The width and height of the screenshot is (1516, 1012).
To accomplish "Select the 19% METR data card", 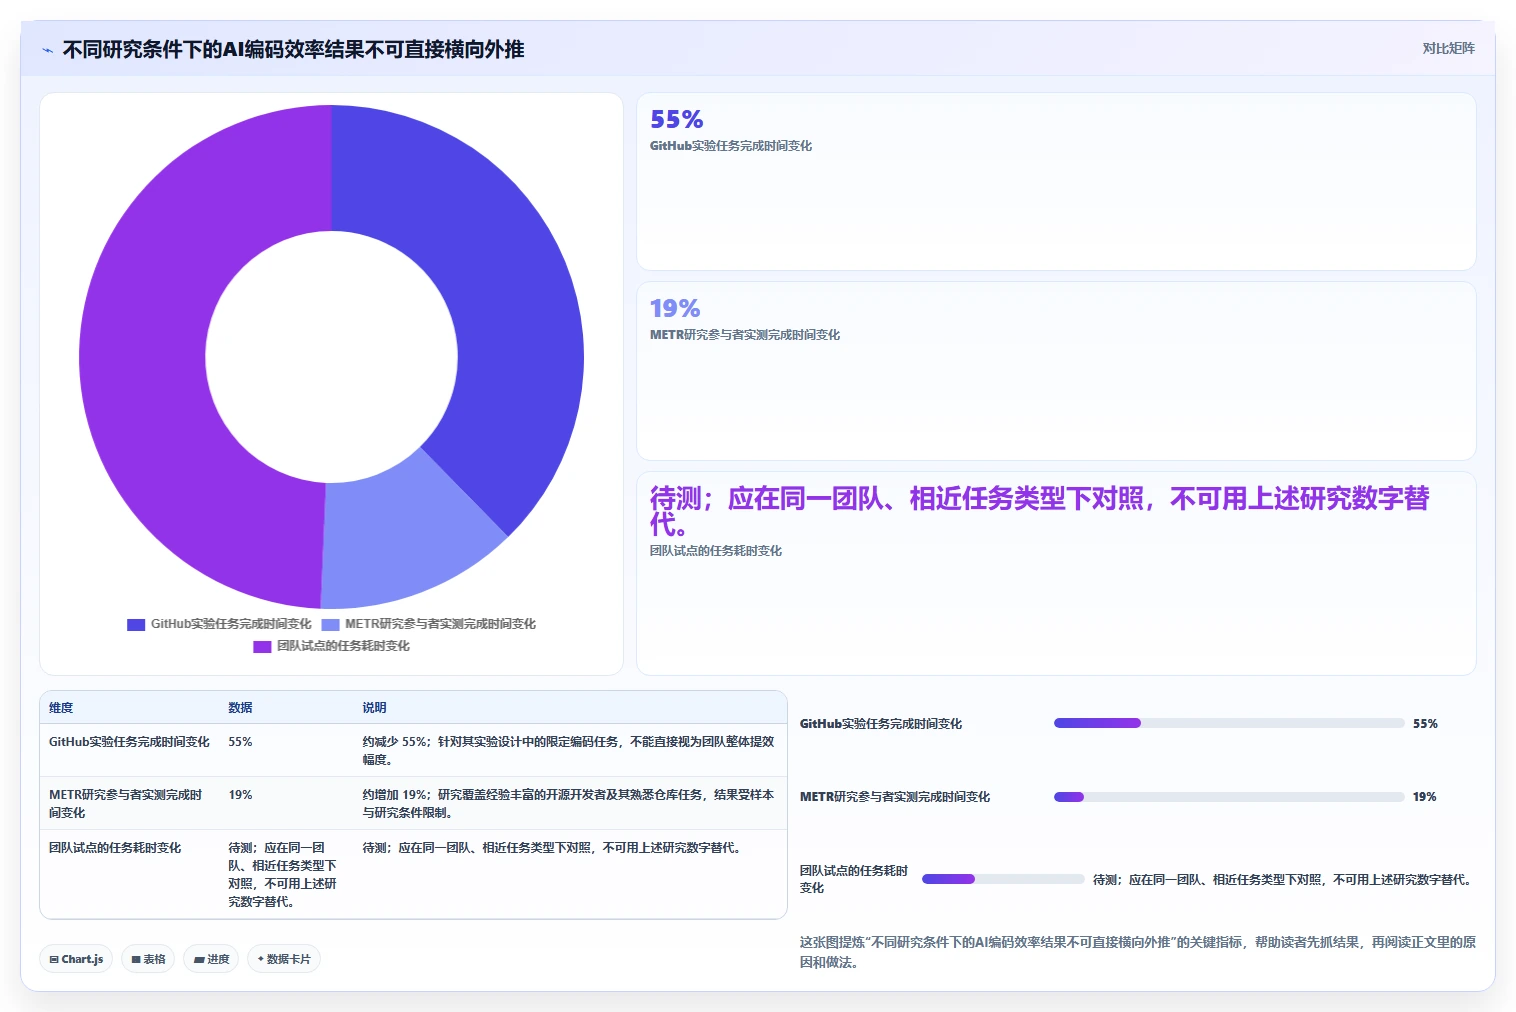I will [1056, 371].
